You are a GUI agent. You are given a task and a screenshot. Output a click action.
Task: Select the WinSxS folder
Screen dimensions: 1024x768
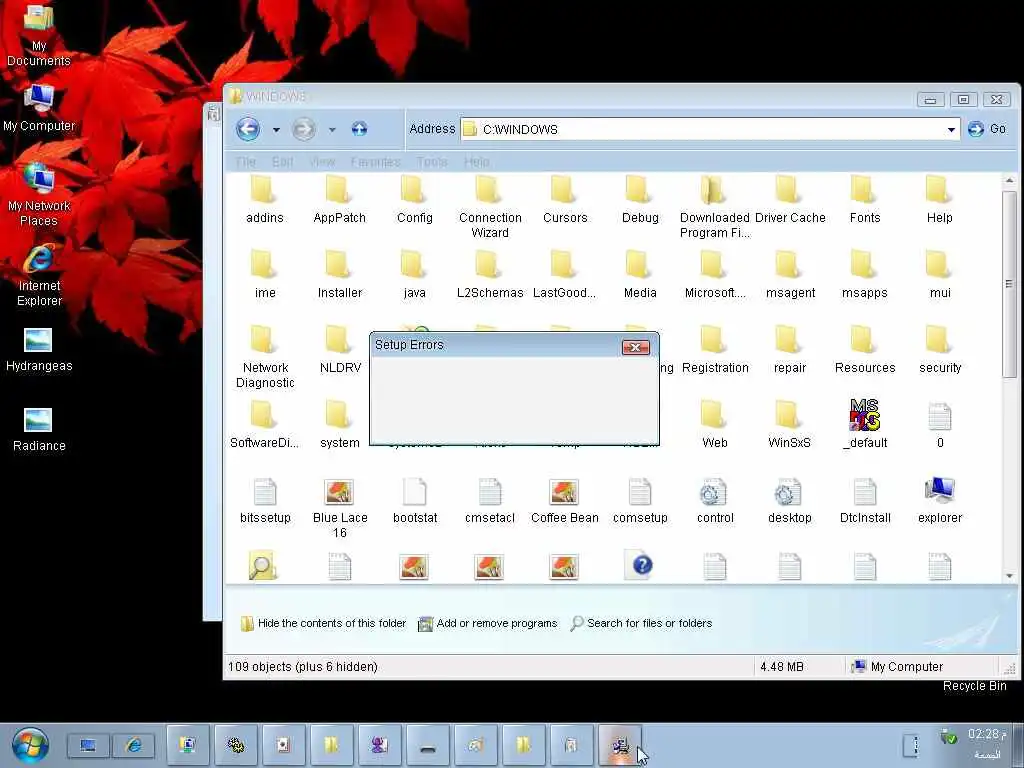790,425
